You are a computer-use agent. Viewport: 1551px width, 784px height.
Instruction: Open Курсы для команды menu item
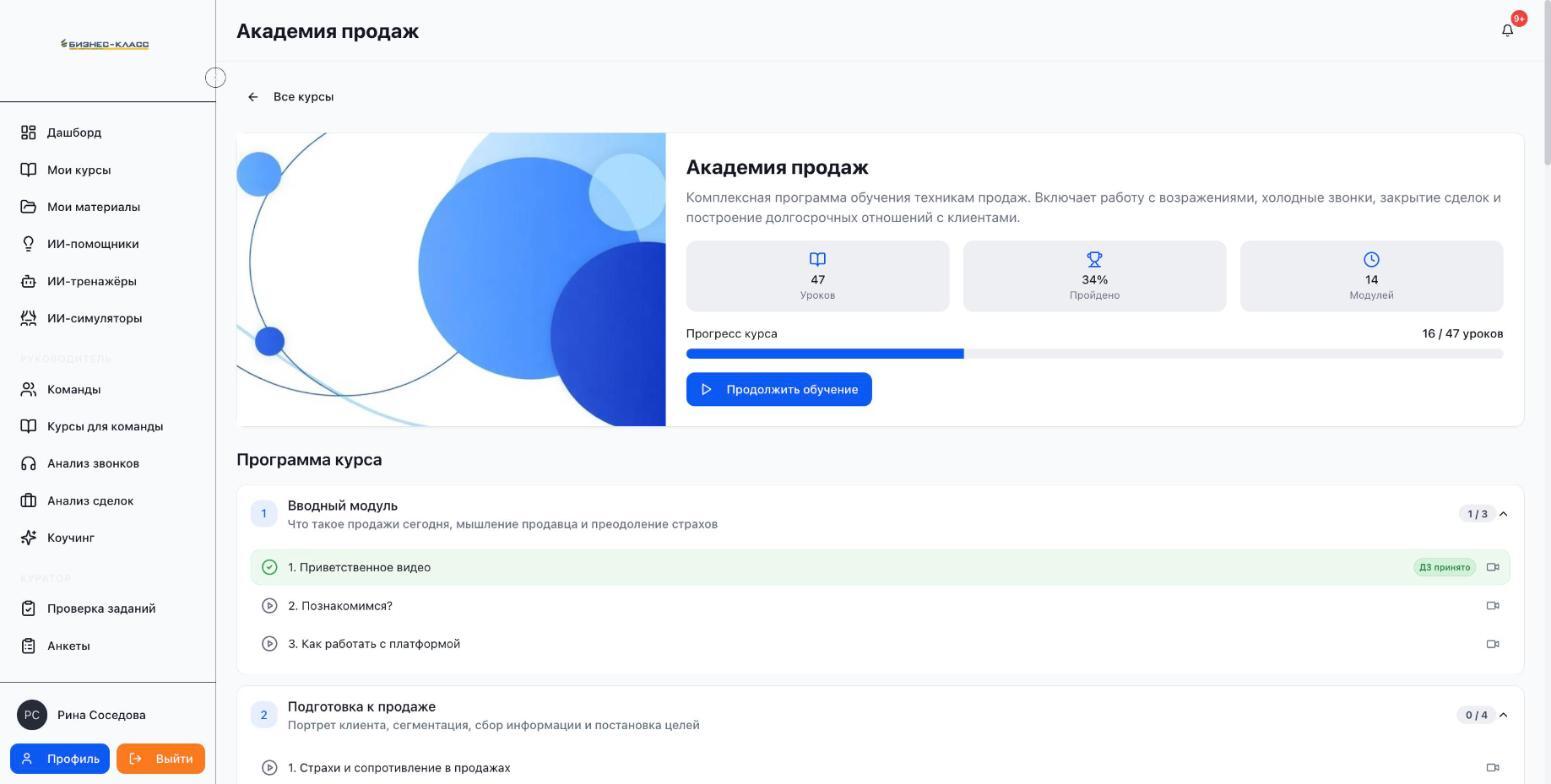108,426
